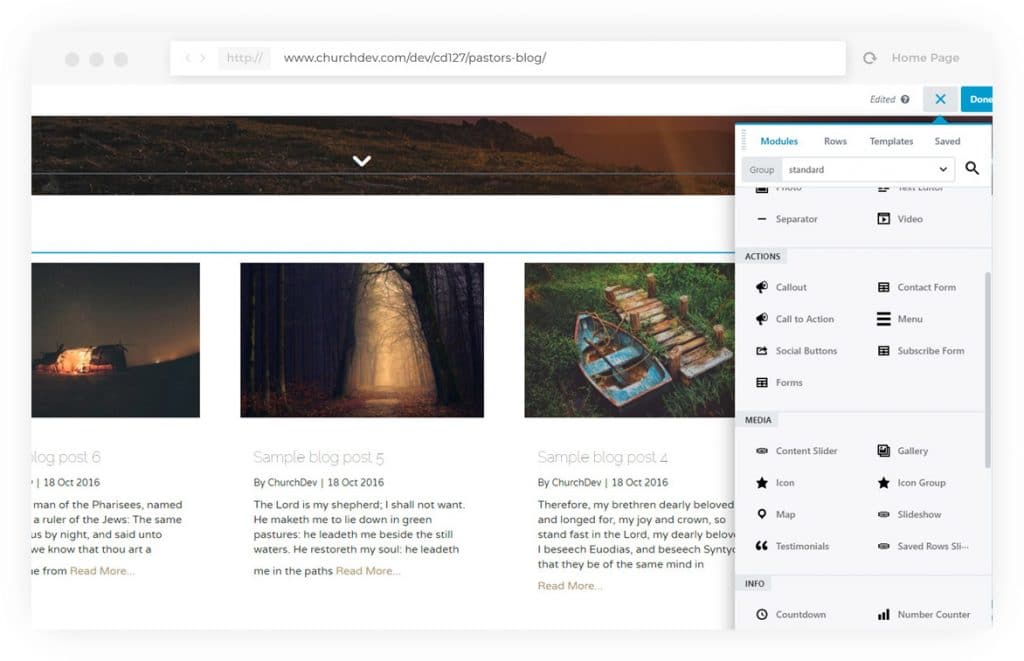Viewport: 1024px width, 661px height.
Task: Click the Map pin module icon
Action: click(761, 514)
